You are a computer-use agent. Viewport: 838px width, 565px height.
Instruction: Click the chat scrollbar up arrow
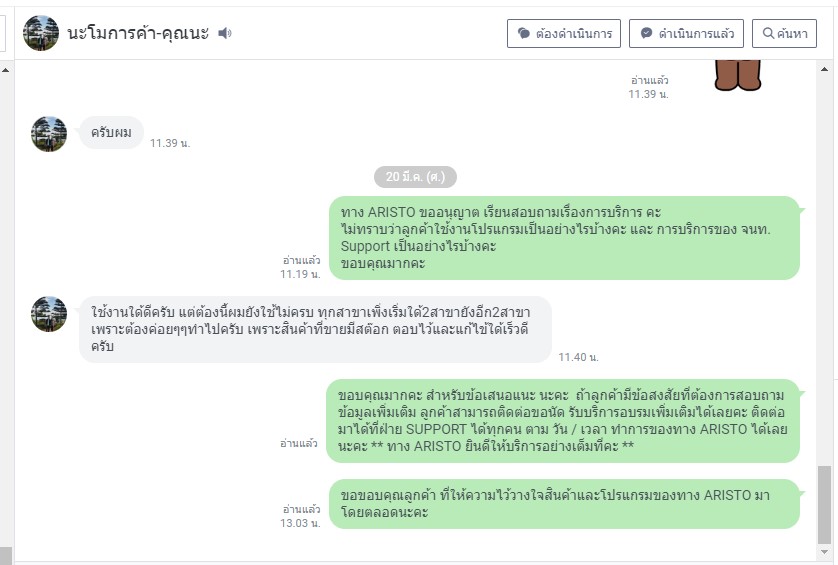point(824,69)
